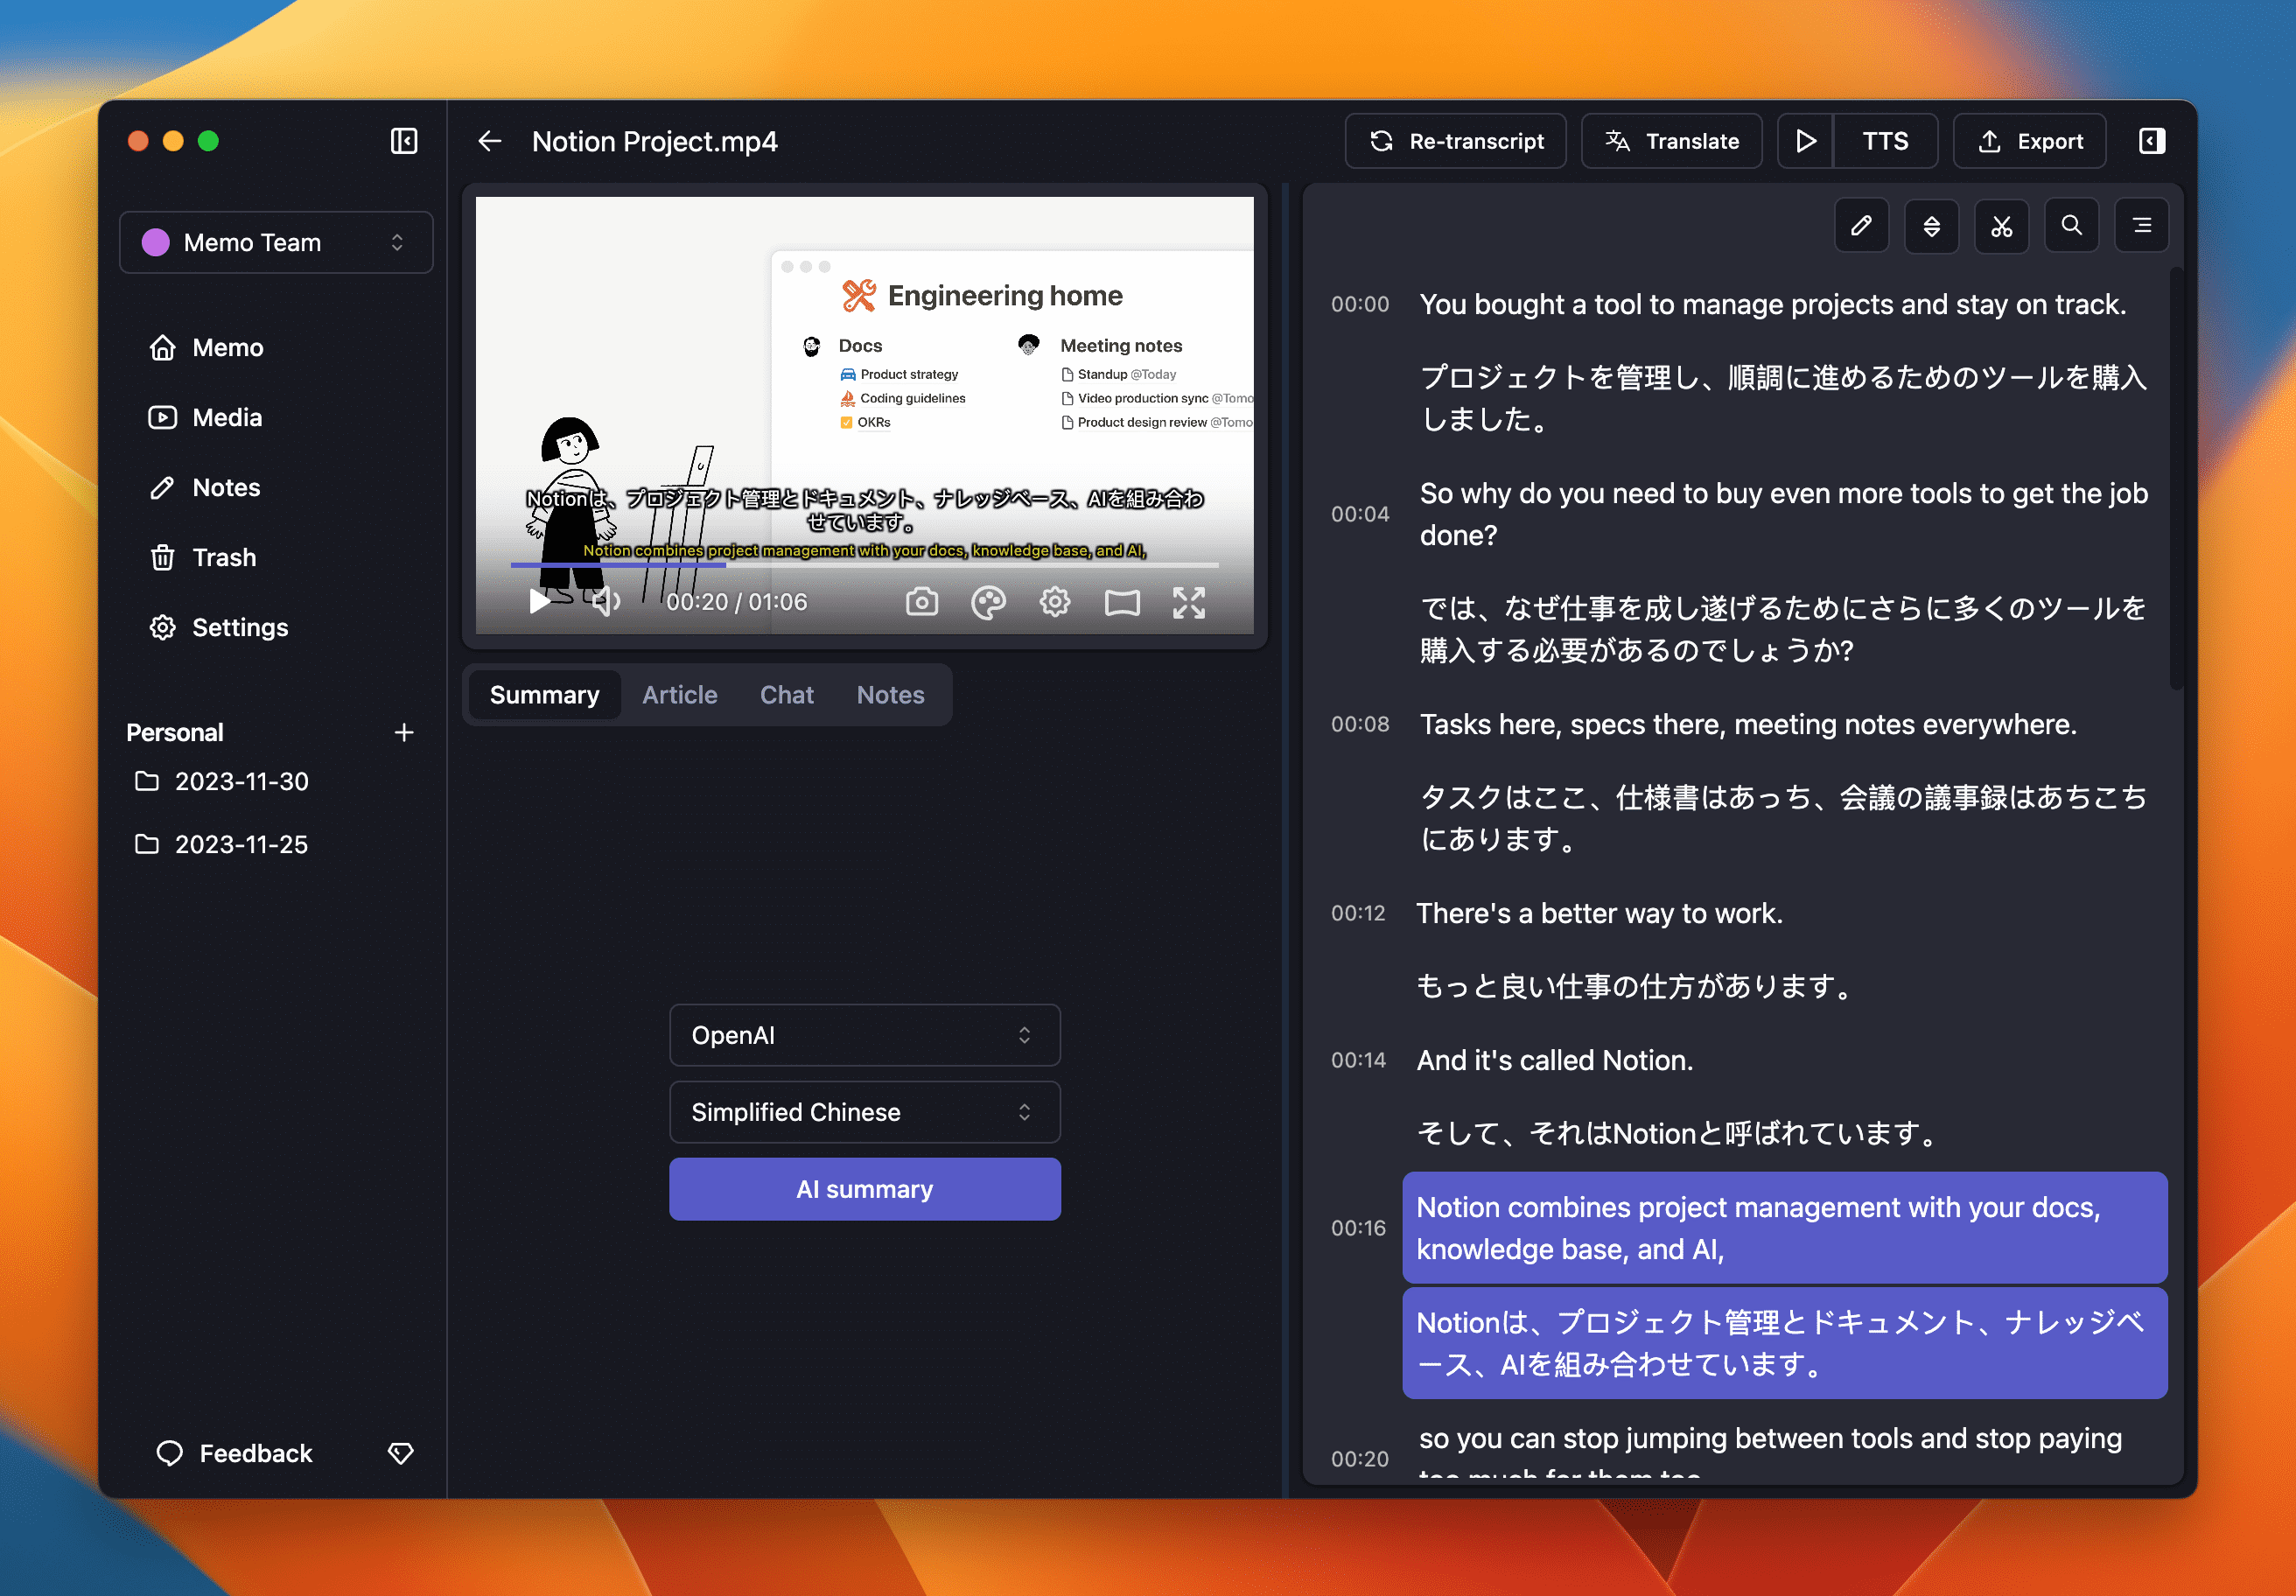The width and height of the screenshot is (2296, 1596).
Task: Select the Chat tab
Action: coord(785,694)
